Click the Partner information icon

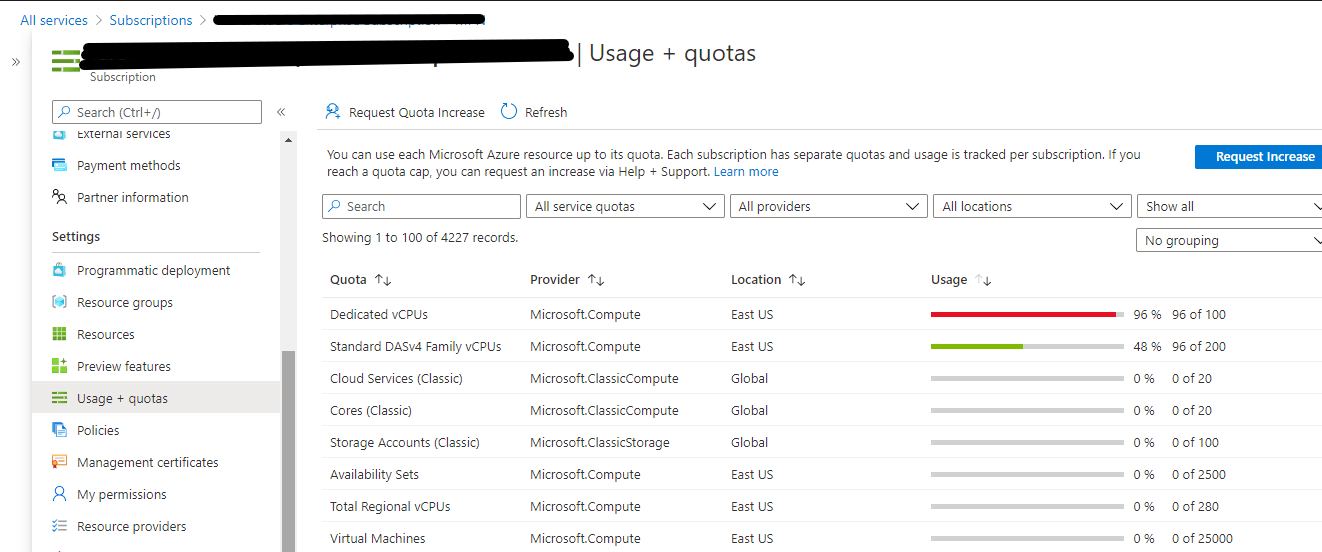pos(59,197)
